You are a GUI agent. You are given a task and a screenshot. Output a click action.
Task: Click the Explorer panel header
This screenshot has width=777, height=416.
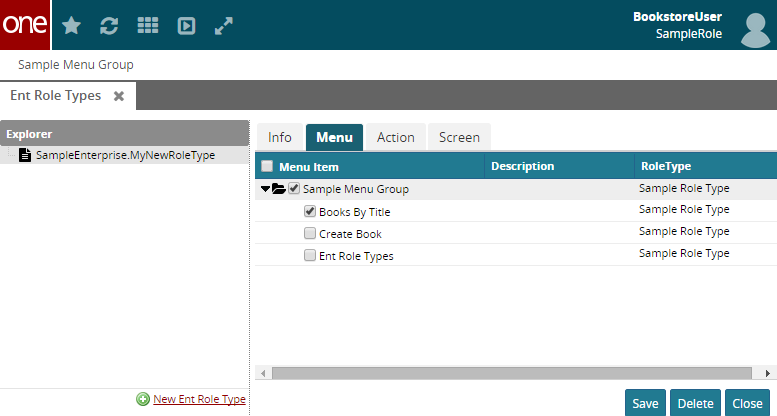(124, 134)
